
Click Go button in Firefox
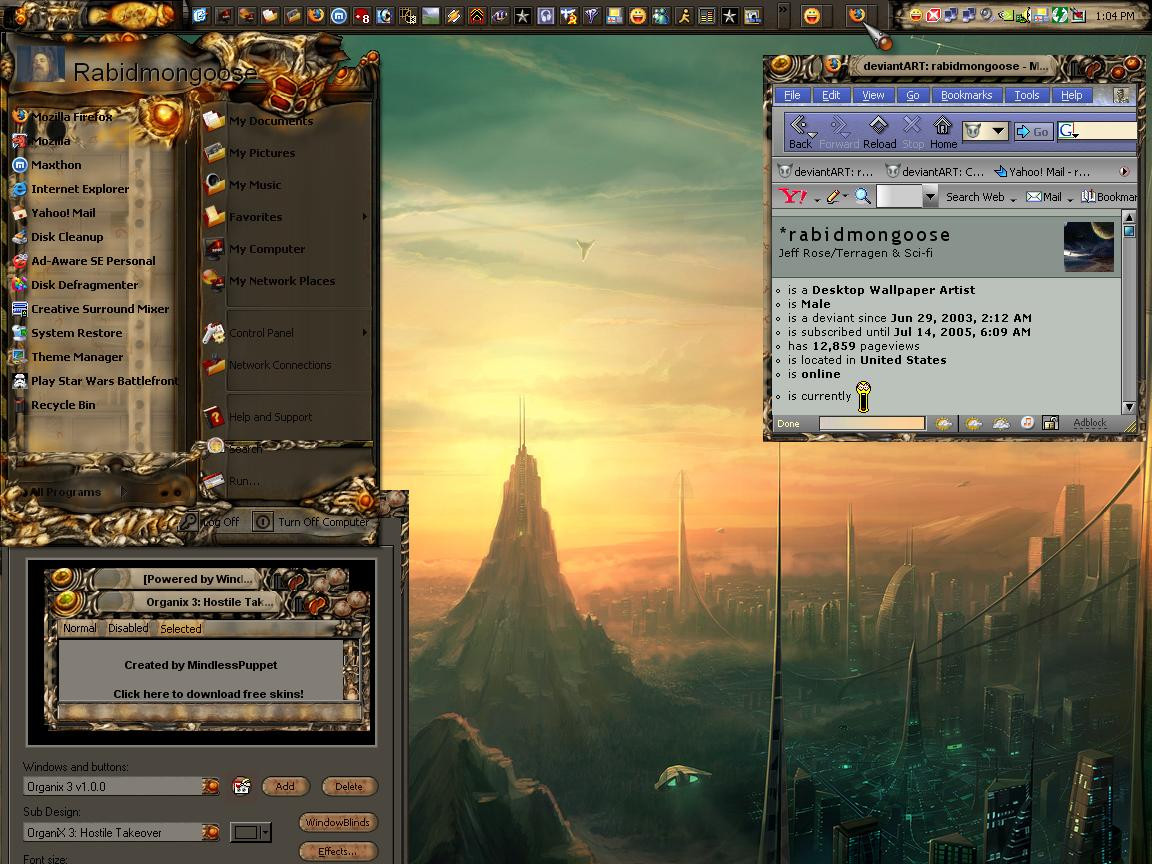[x=1033, y=132]
